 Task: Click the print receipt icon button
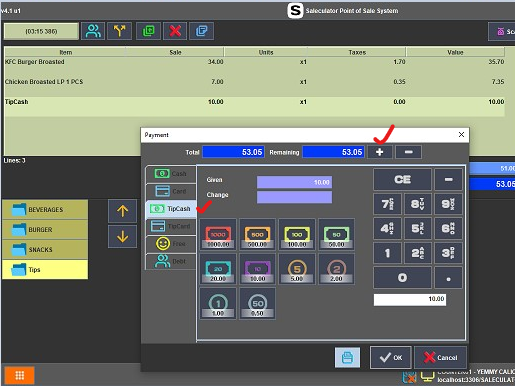pyautogui.click(x=347, y=358)
